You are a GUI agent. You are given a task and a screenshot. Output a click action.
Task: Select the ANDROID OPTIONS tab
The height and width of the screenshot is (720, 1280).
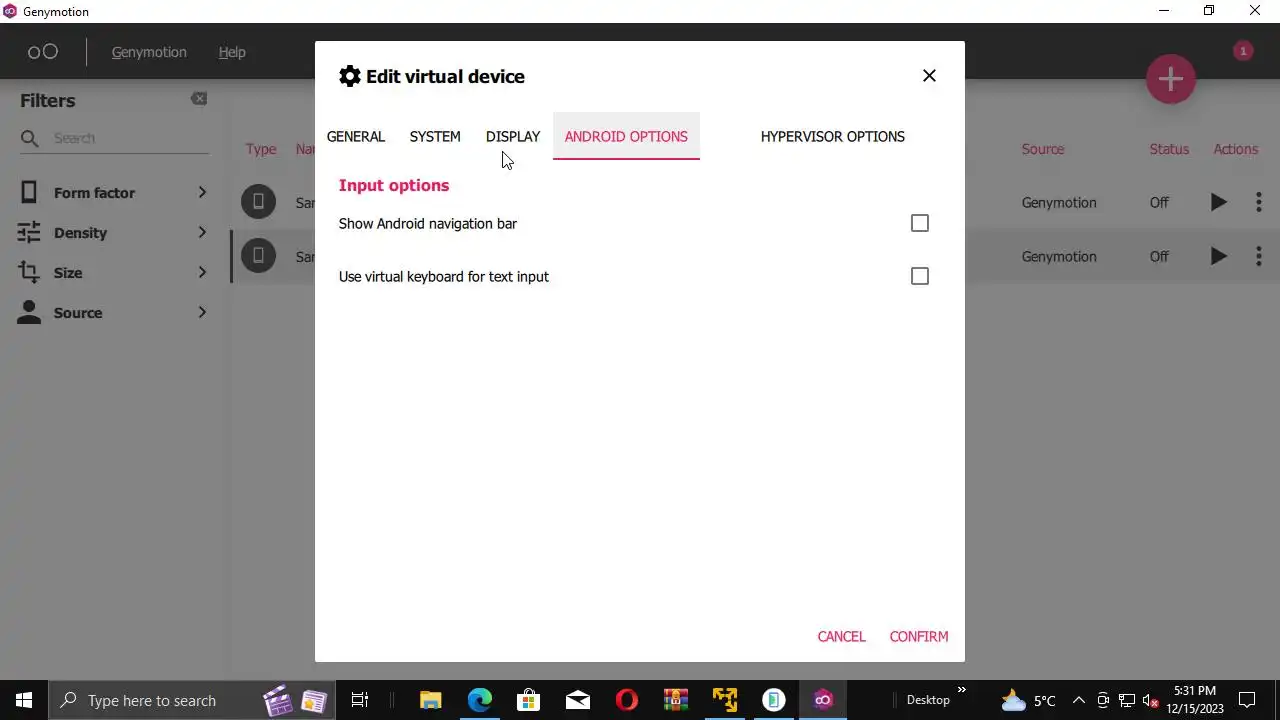[626, 136]
